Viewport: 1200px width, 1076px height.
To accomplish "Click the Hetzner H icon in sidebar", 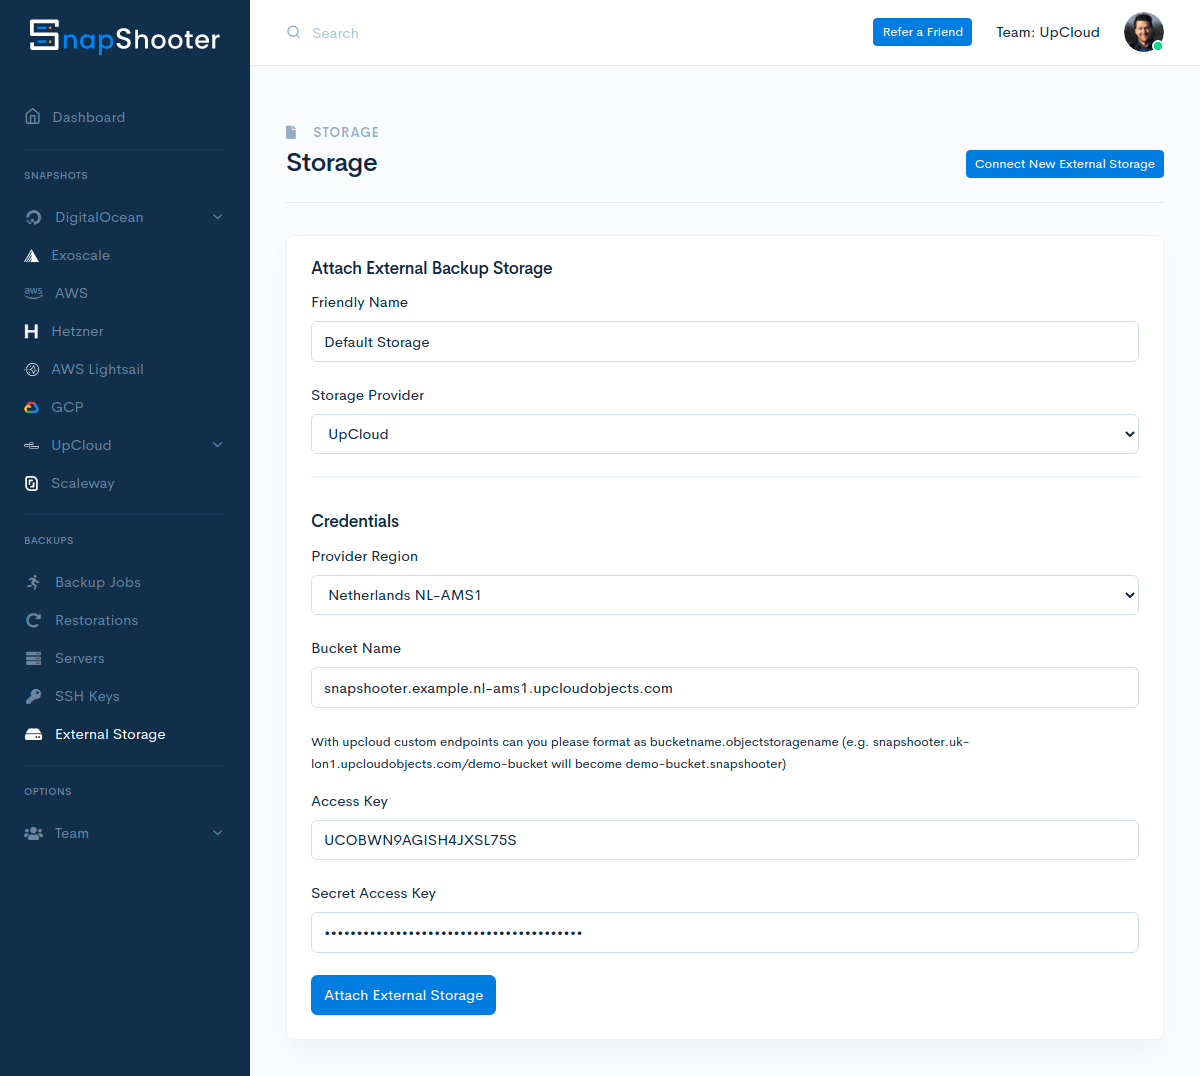I will click(32, 331).
